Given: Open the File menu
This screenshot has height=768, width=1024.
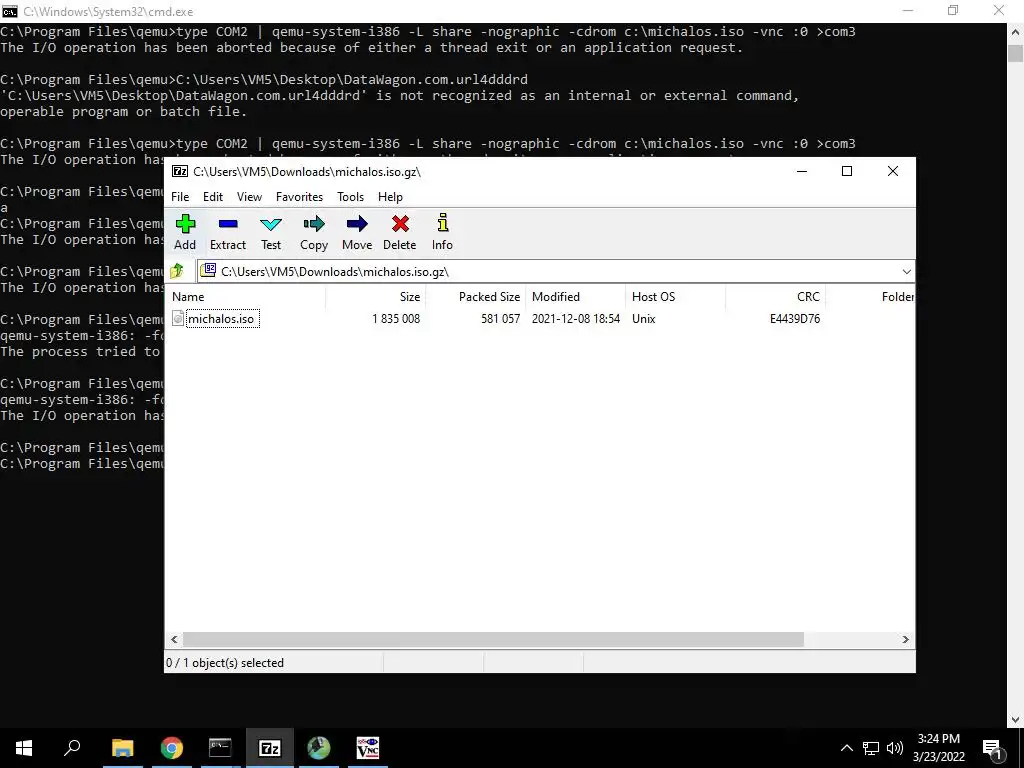Looking at the screenshot, I should [180, 197].
